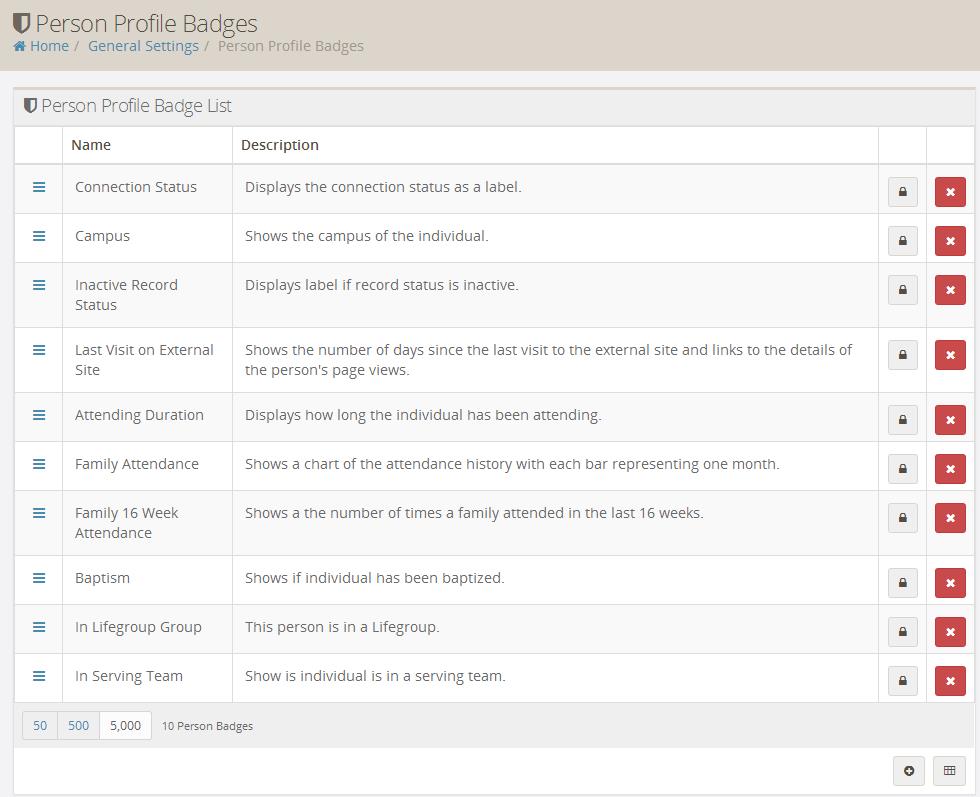Set page size to 5,000
The height and width of the screenshot is (797, 980).
tap(125, 725)
